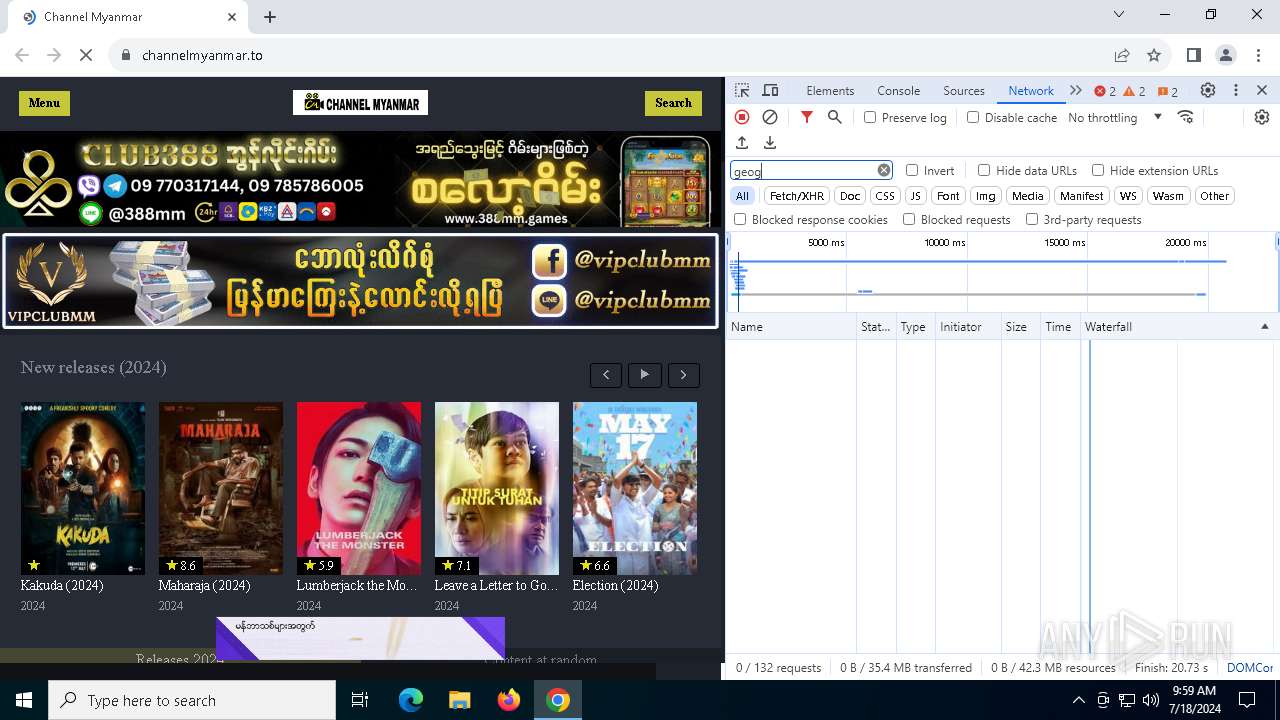Open DevTools customize three-dot menu
The width and height of the screenshot is (1280, 720).
[1236, 90]
